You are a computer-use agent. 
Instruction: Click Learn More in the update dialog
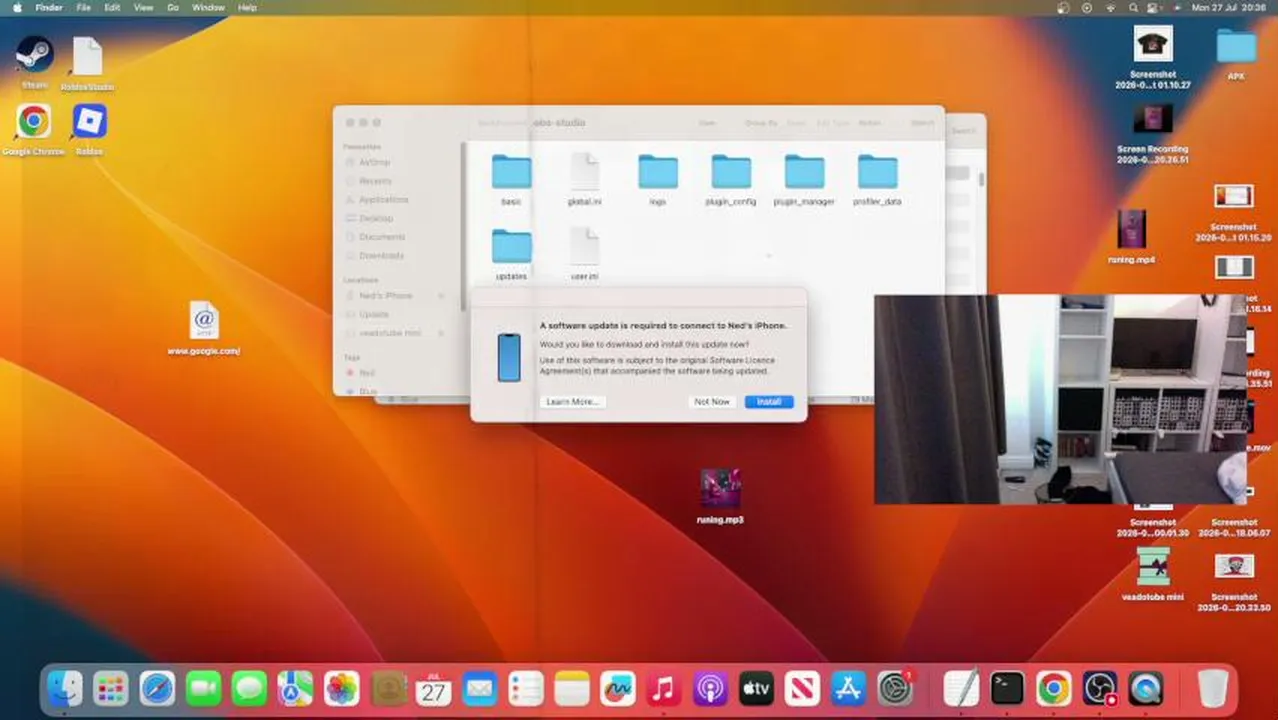572,401
